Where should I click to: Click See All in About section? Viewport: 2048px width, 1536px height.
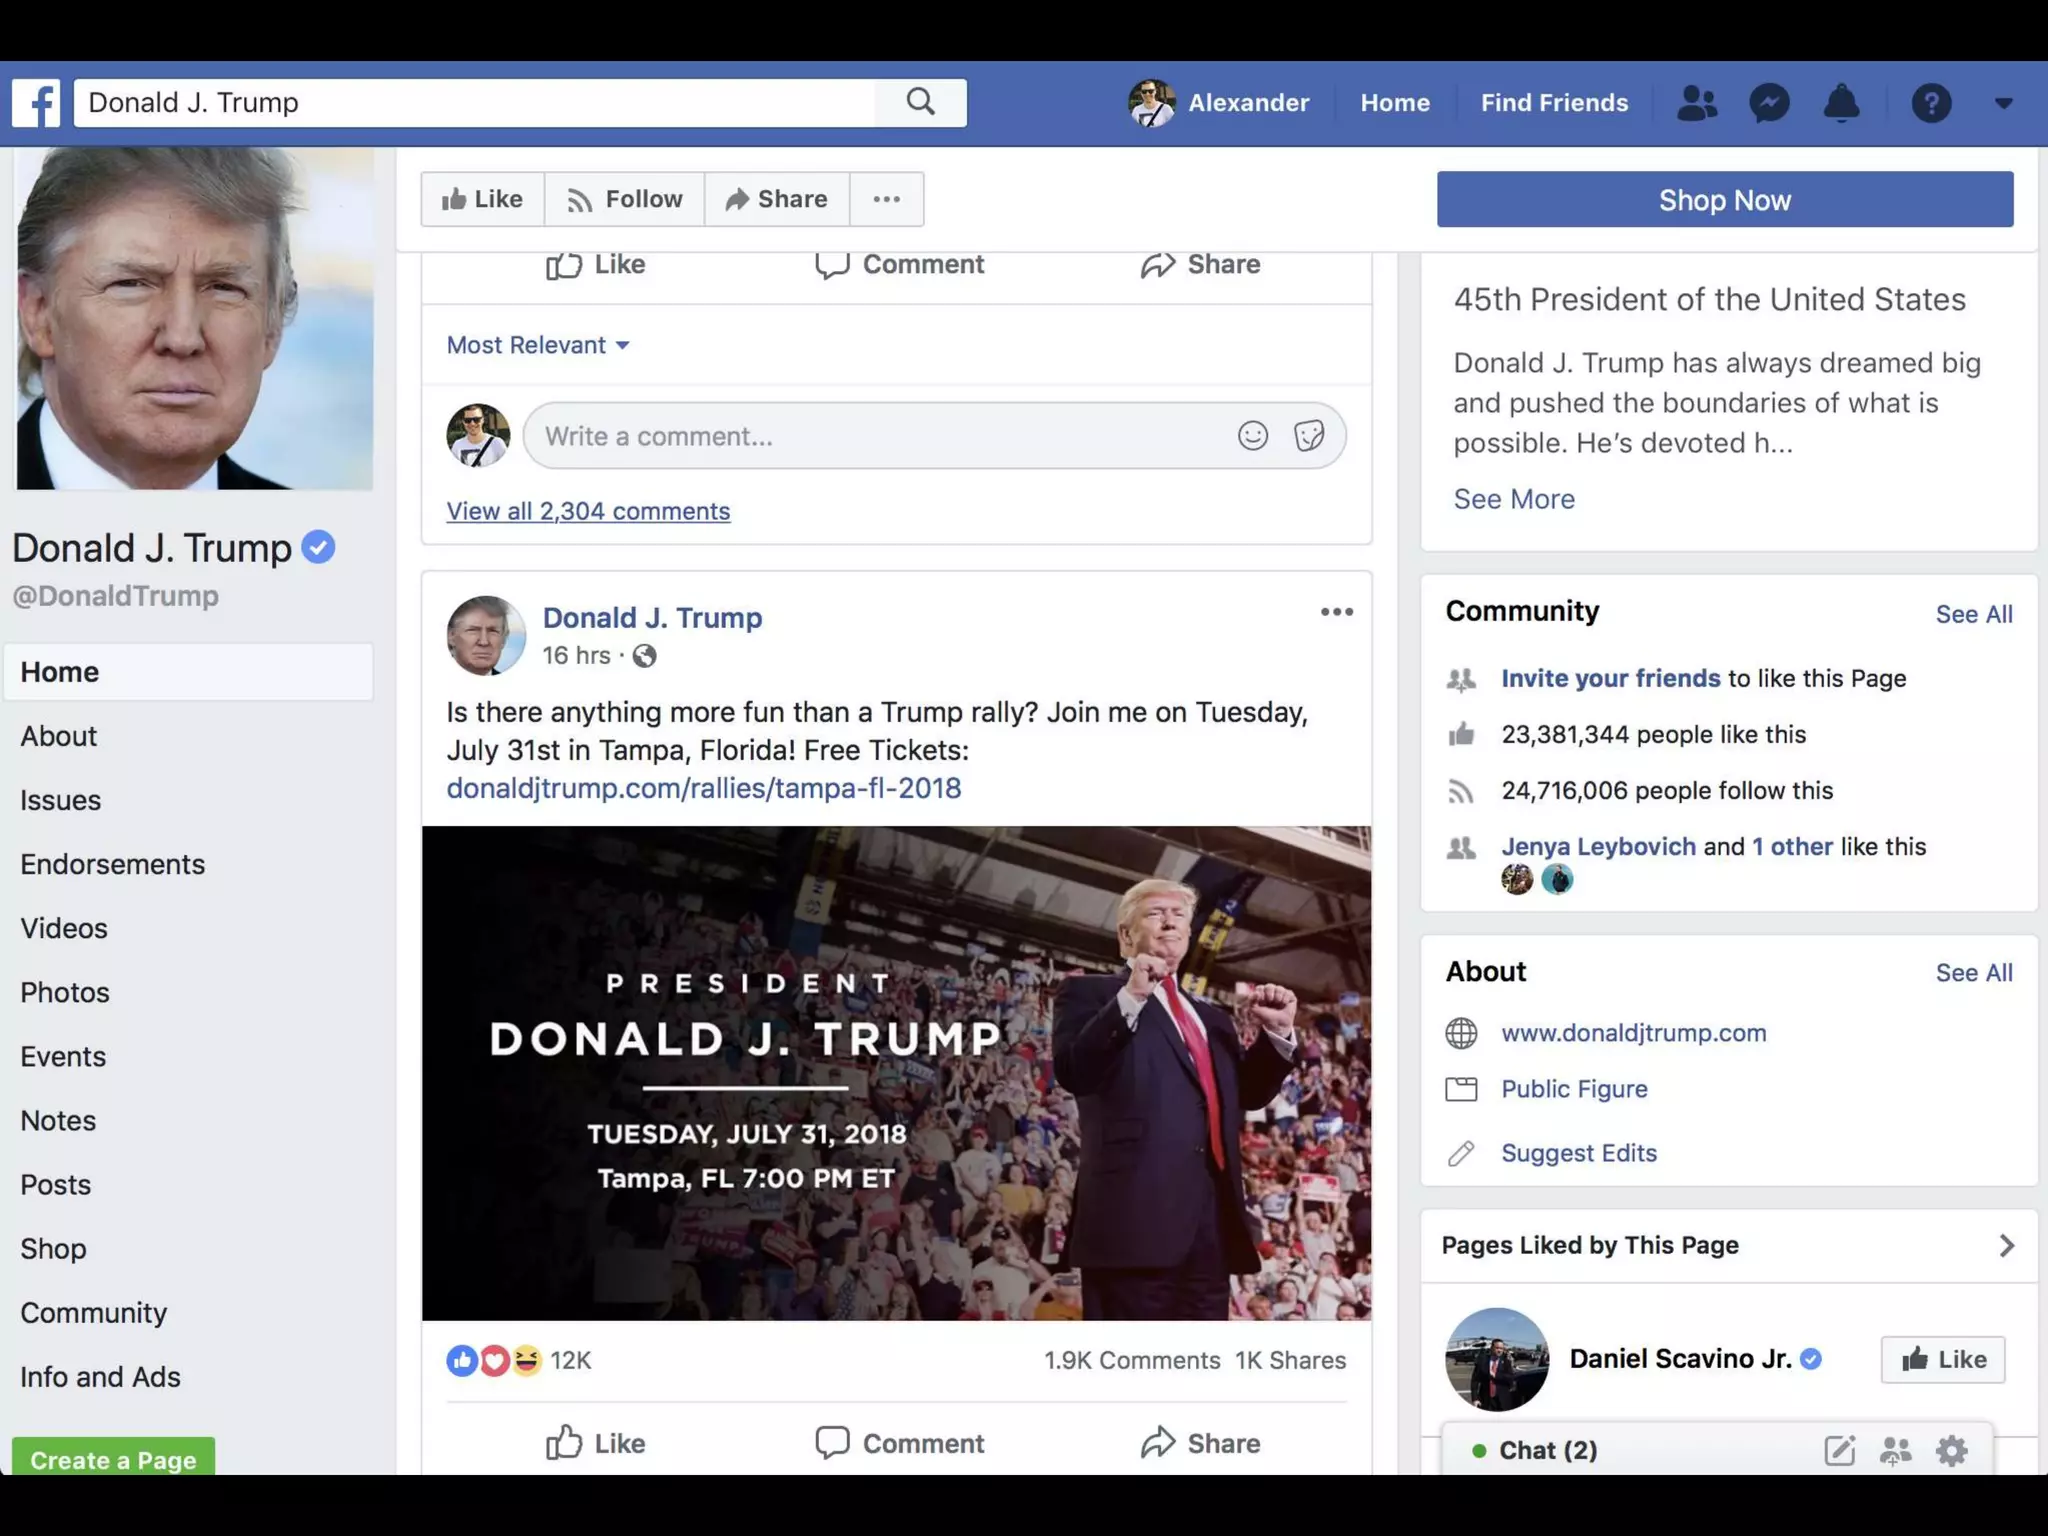(x=1974, y=973)
